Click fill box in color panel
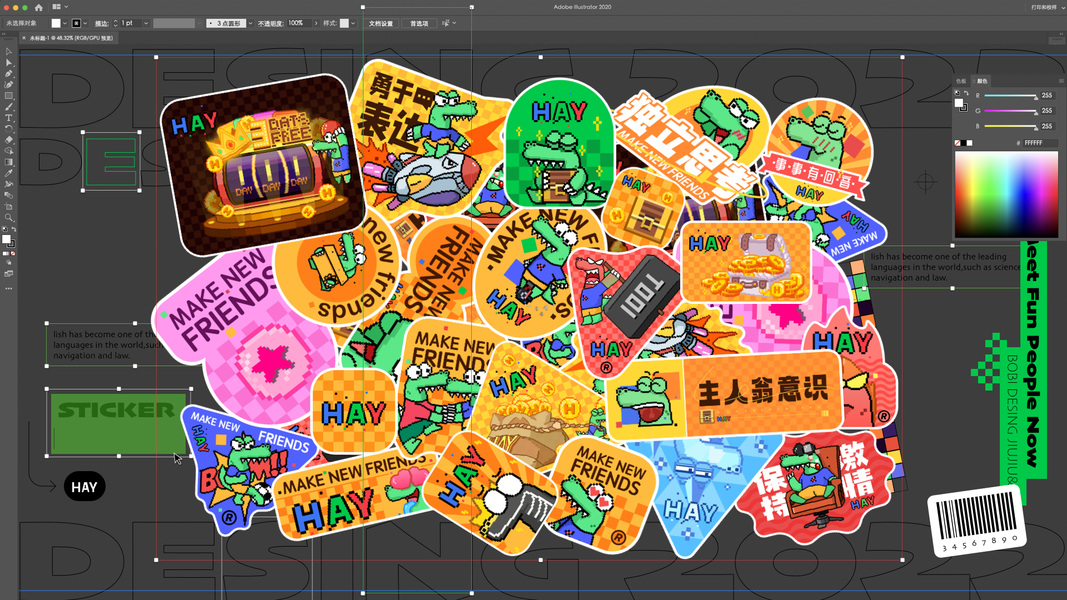The height and width of the screenshot is (600, 1067). (x=959, y=103)
